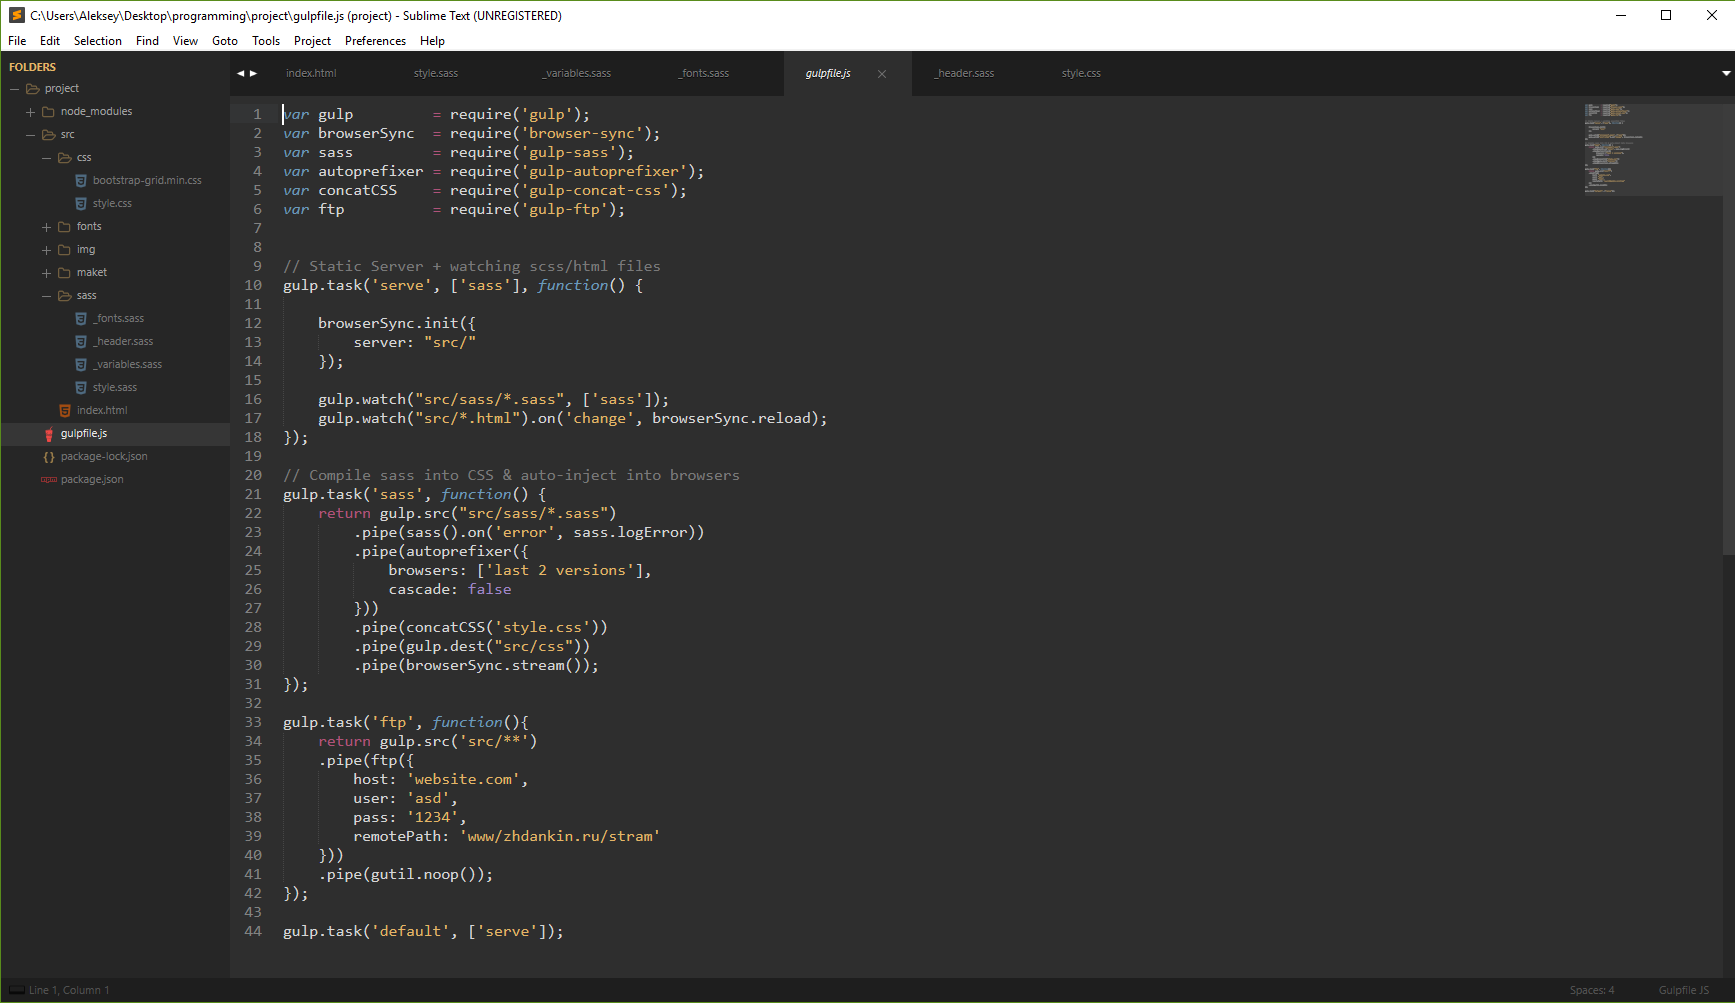Screen dimensions: 1735x1004
Task: Click file icon beside _variables.sass in sidebar
Action: (81, 365)
